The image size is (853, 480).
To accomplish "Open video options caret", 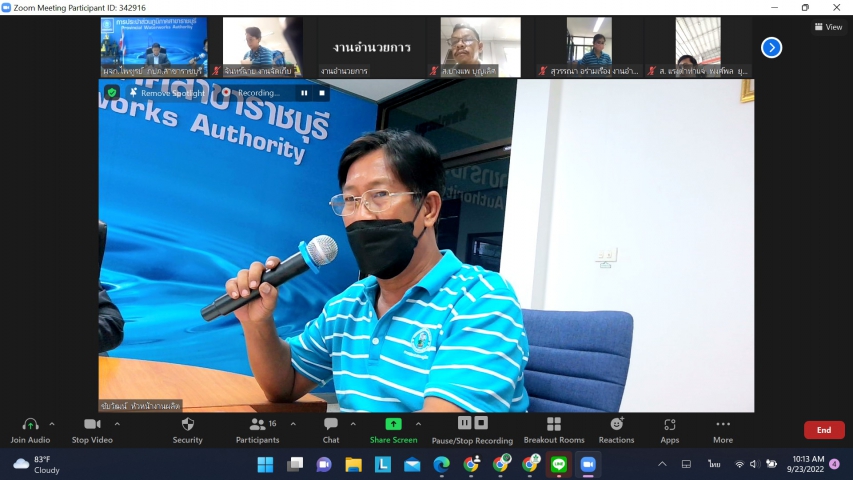I will point(117,424).
